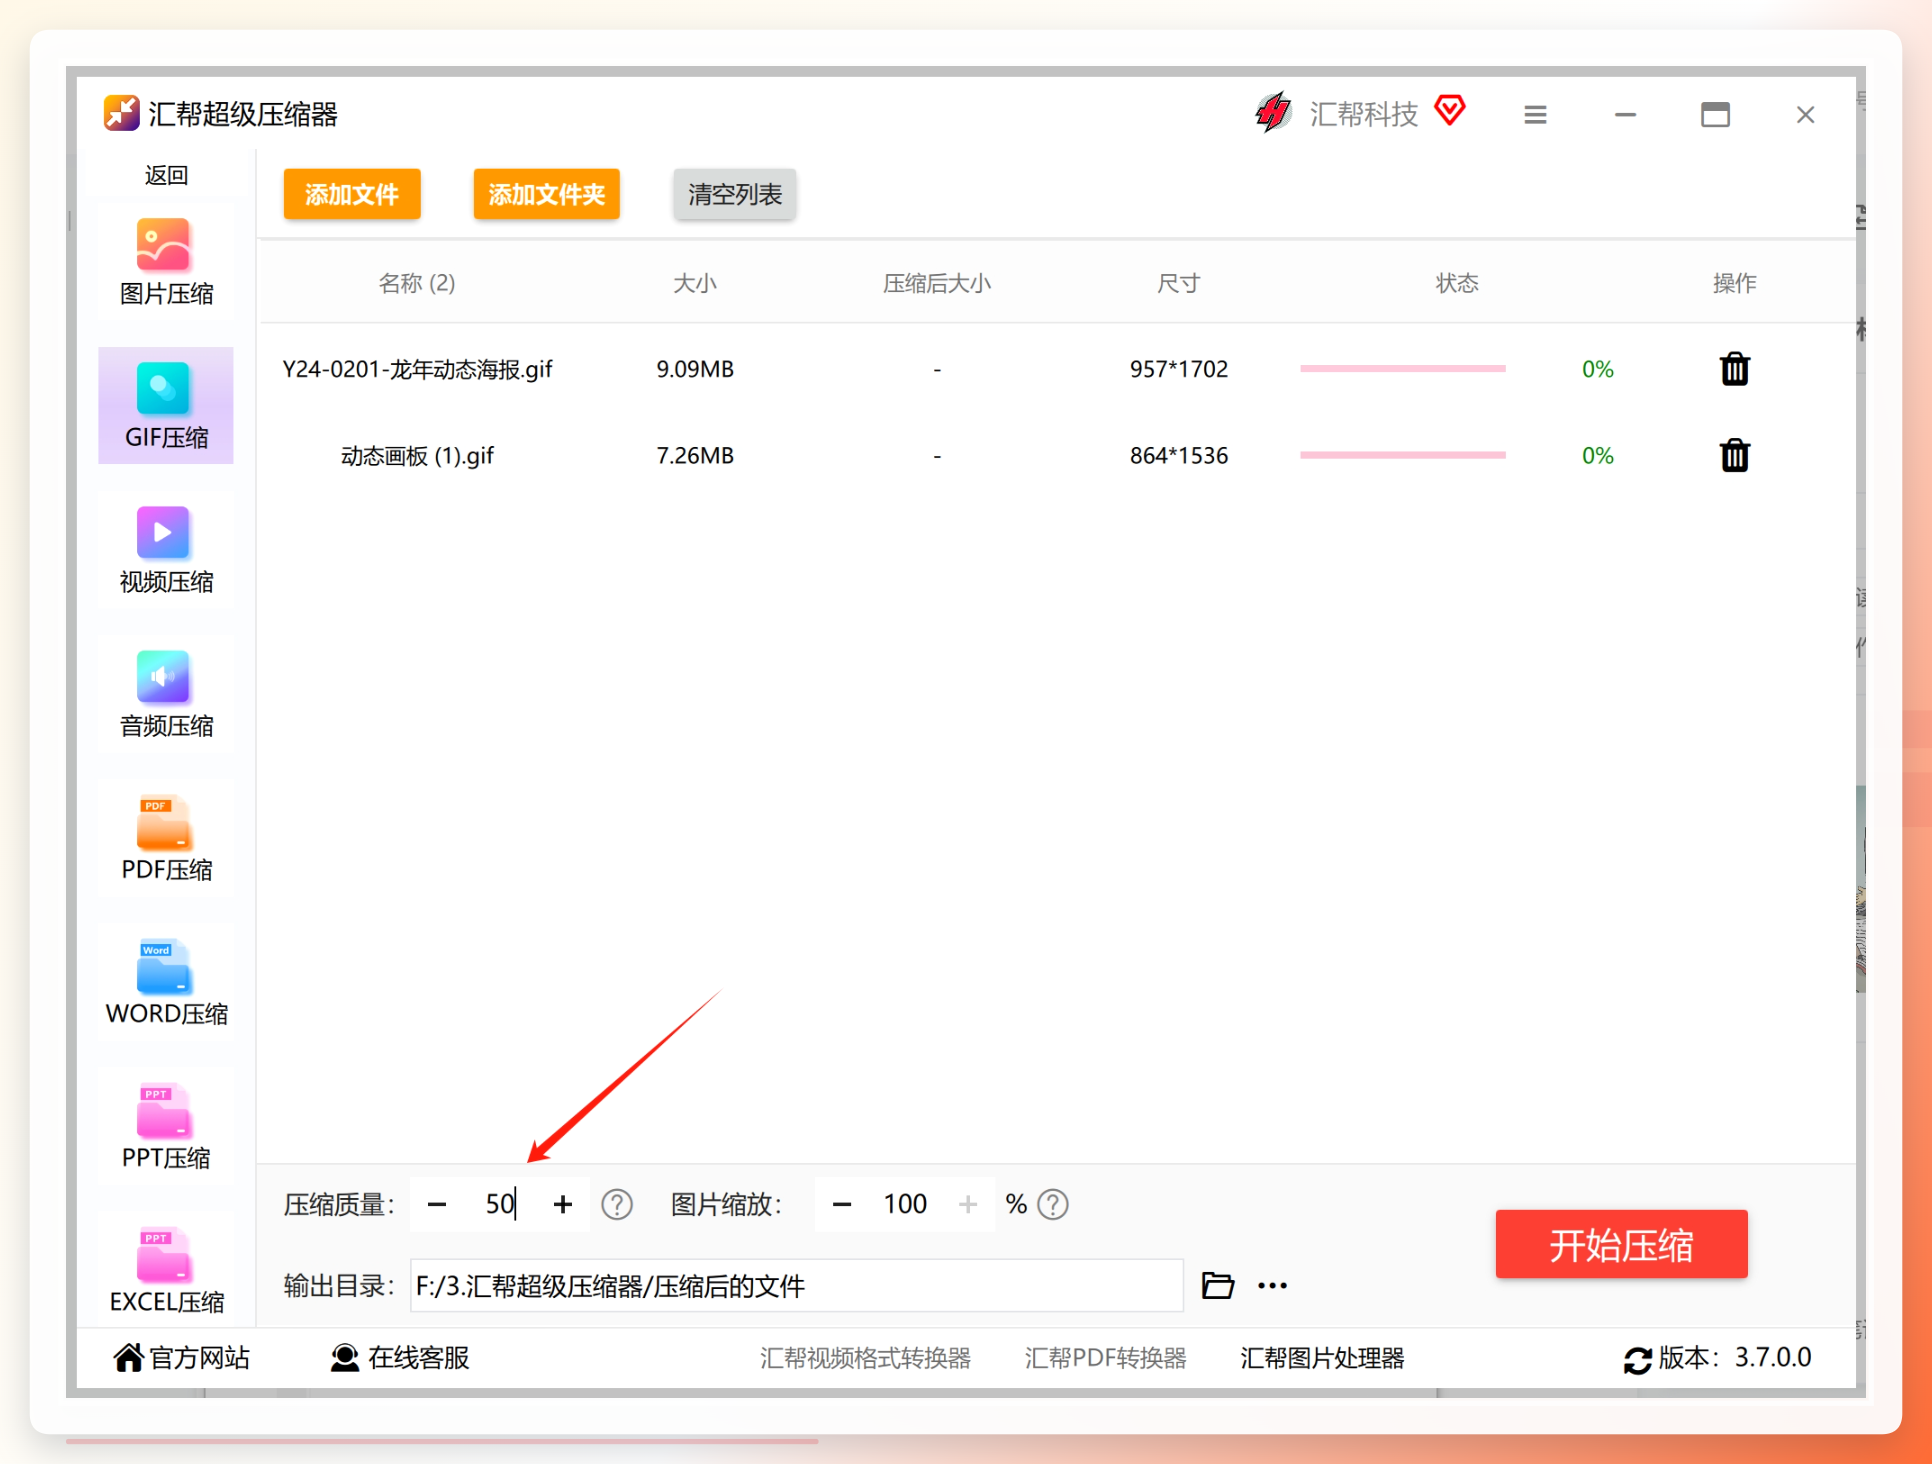Open the 音频压缩 audio compression tool
Viewport: 1932px width, 1464px height.
tap(166, 694)
